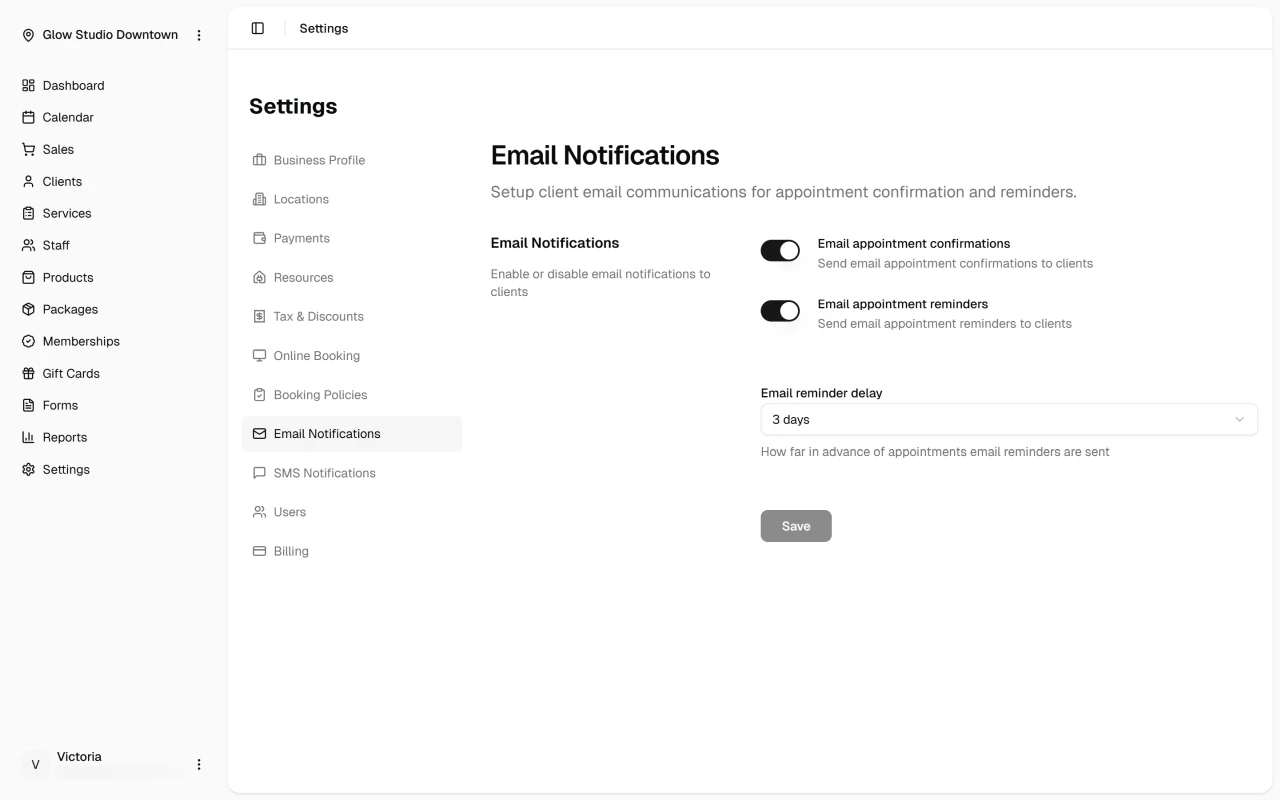Click the Booking Policies clipboard-check icon
1280x800 pixels.
click(259, 394)
